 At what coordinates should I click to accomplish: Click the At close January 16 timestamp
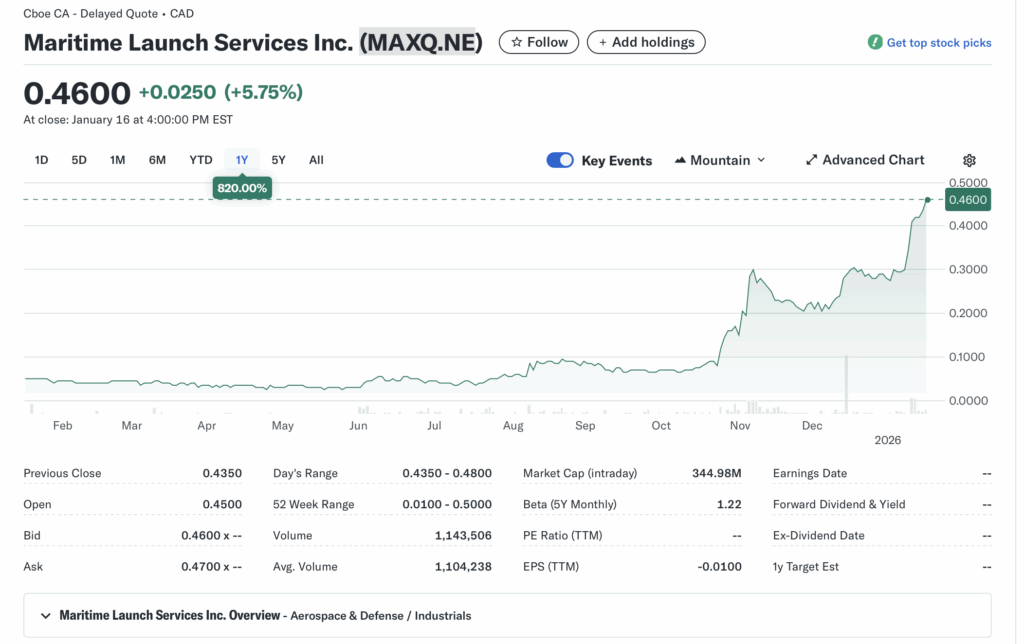point(128,120)
